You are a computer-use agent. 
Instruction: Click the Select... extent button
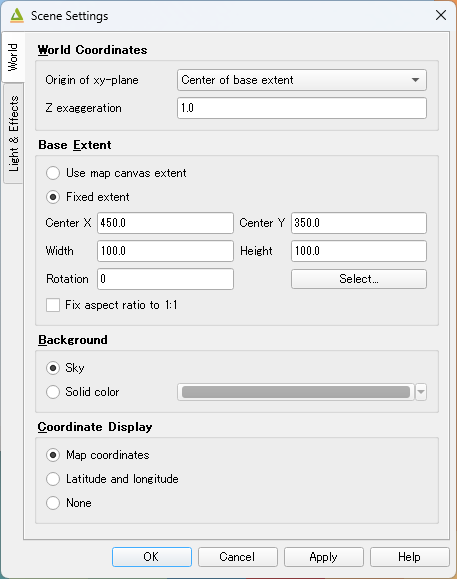click(x=359, y=279)
